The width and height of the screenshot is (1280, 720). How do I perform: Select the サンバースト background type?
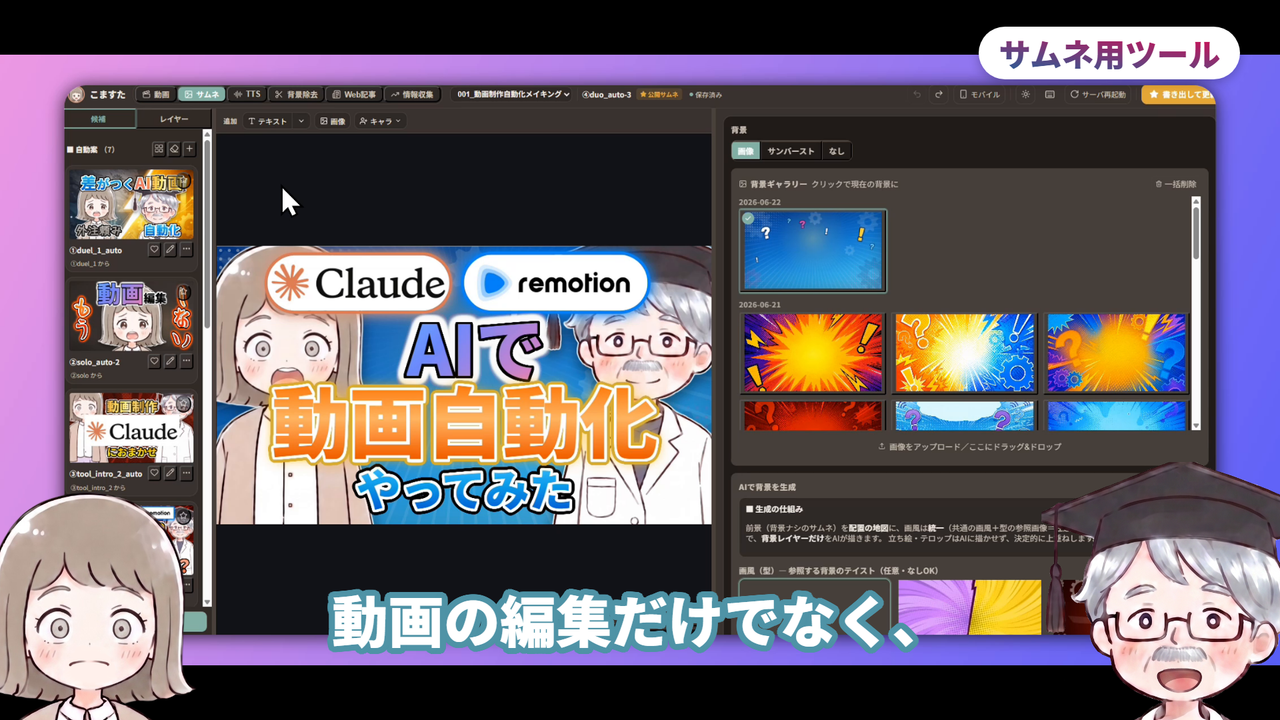coord(790,151)
